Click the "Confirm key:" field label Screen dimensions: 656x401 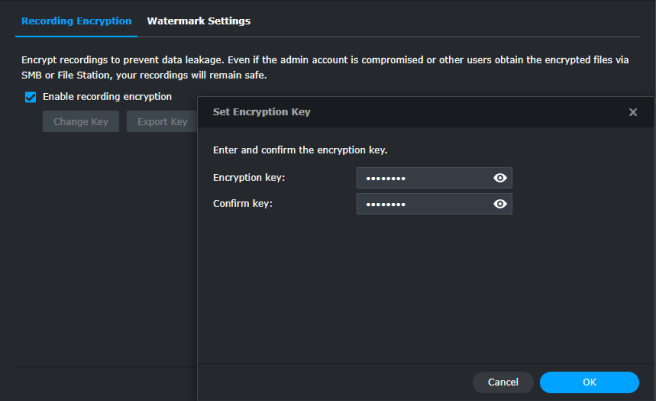pyautogui.click(x=243, y=204)
